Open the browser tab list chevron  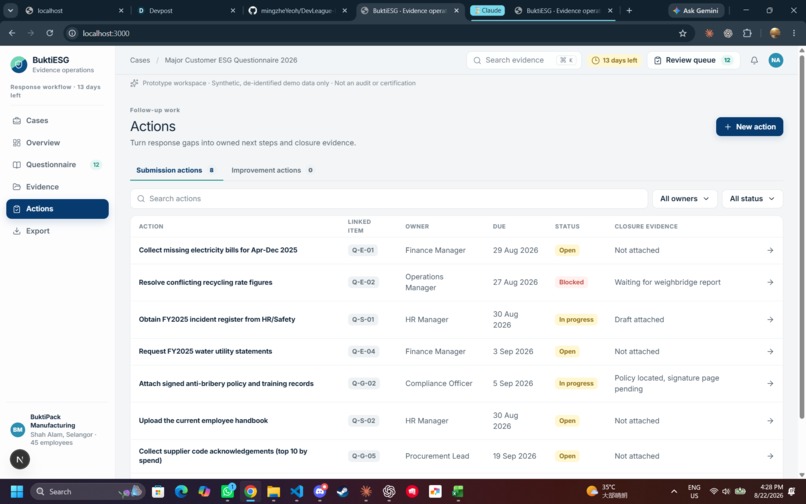[10, 10]
